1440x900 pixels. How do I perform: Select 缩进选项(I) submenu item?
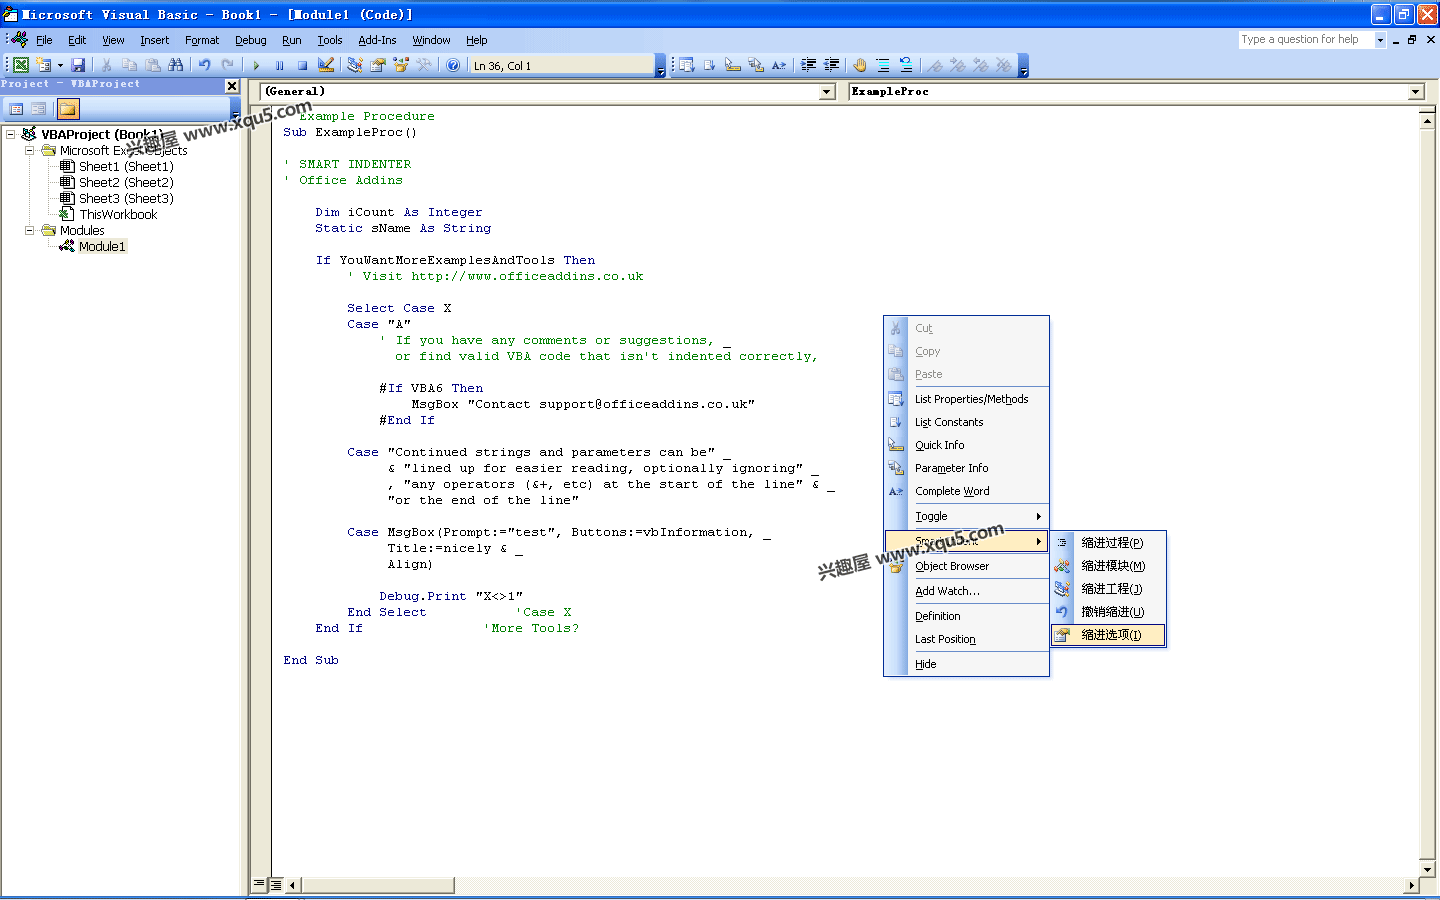point(1108,635)
